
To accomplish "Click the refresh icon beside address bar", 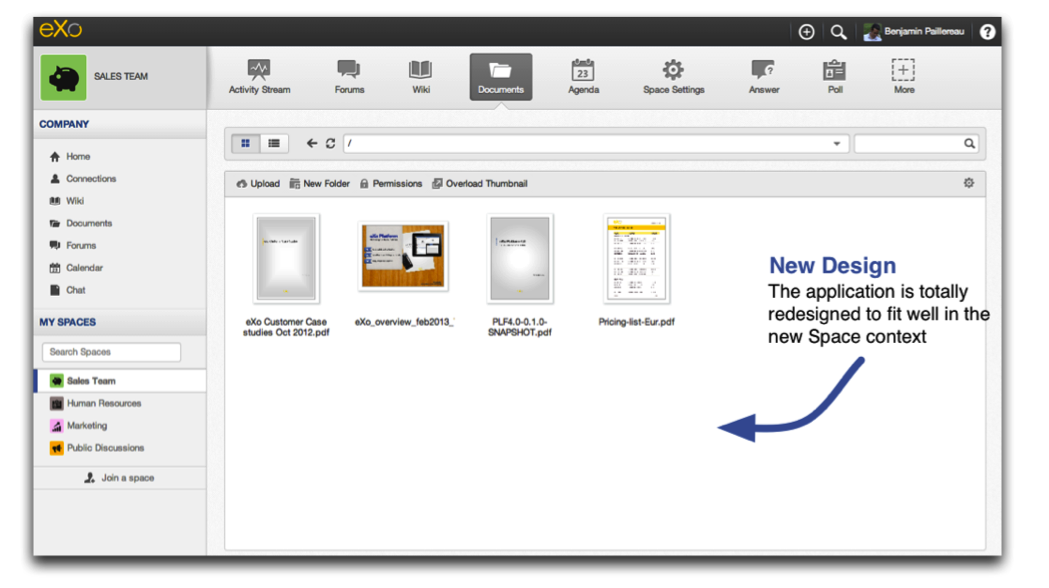I will click(x=330, y=143).
